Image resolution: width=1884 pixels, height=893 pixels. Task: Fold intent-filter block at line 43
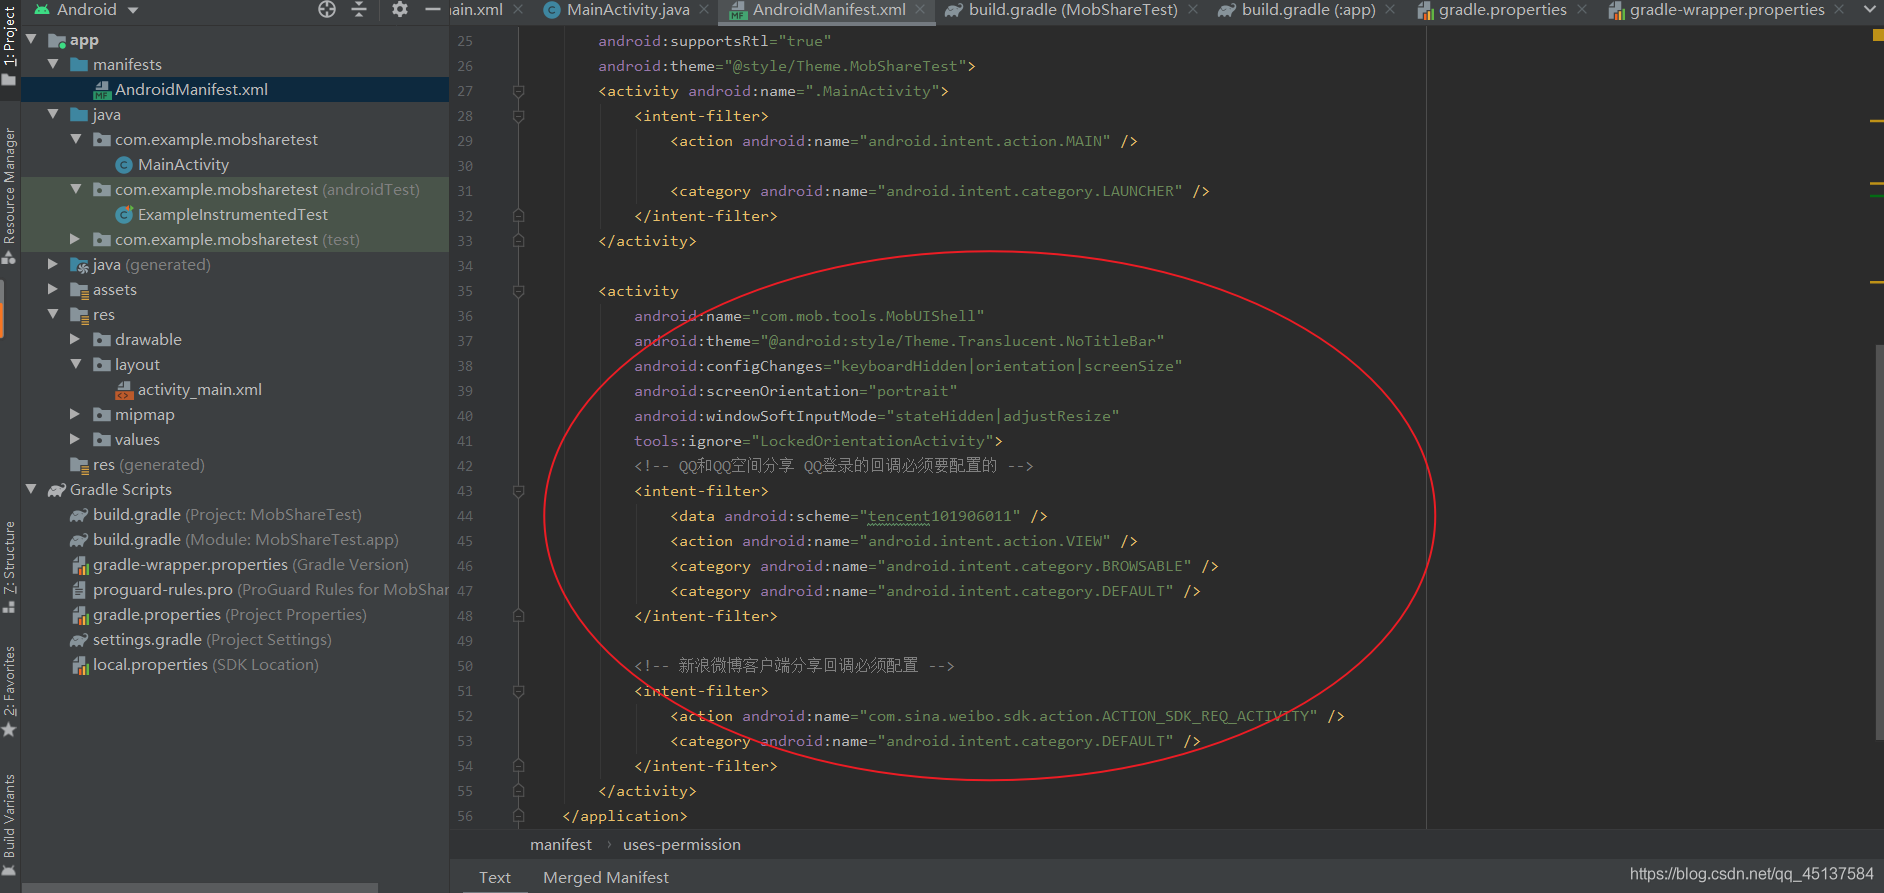[x=518, y=491]
